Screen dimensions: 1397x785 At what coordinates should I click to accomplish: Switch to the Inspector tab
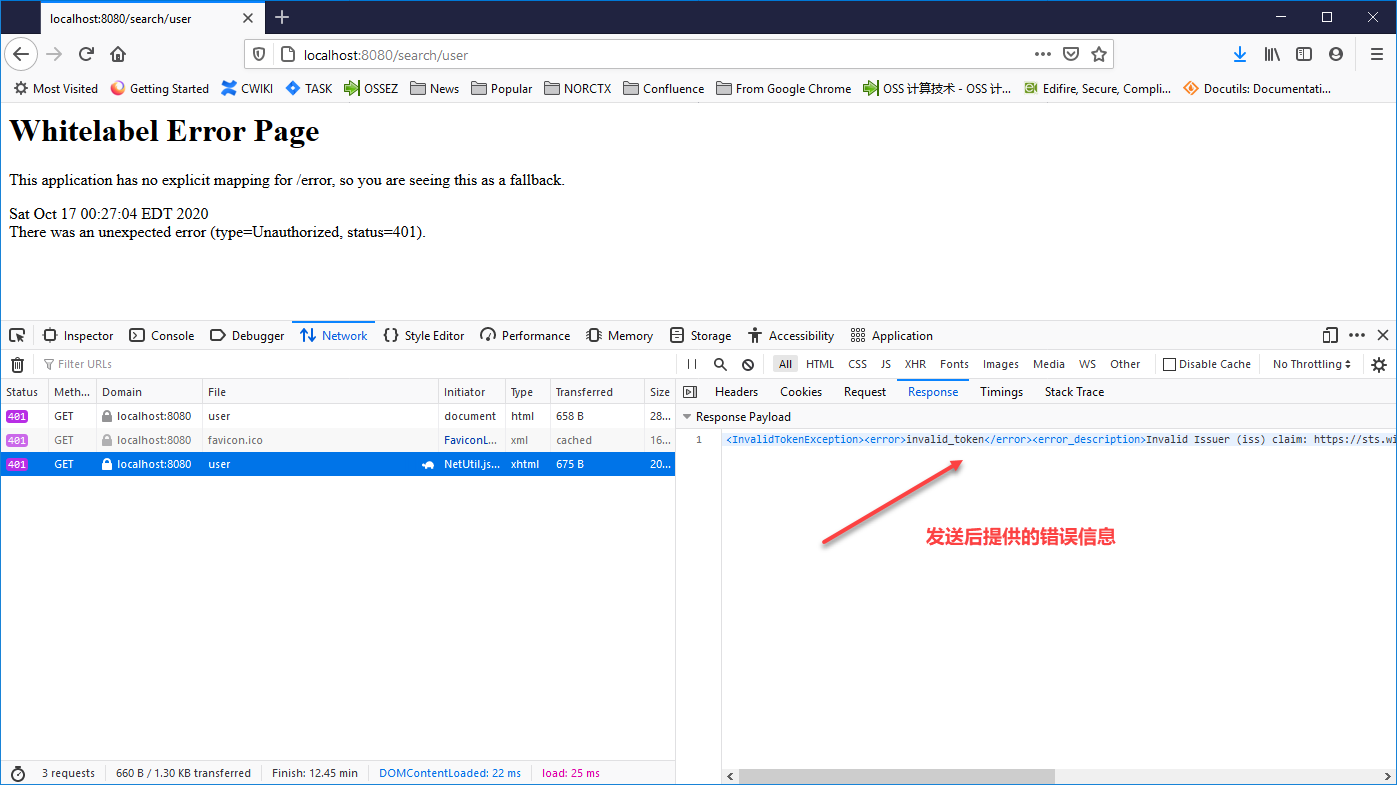78,335
